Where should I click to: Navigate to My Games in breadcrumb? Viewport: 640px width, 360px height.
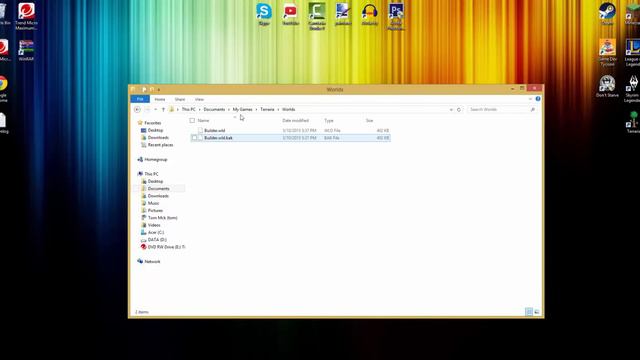pos(242,109)
